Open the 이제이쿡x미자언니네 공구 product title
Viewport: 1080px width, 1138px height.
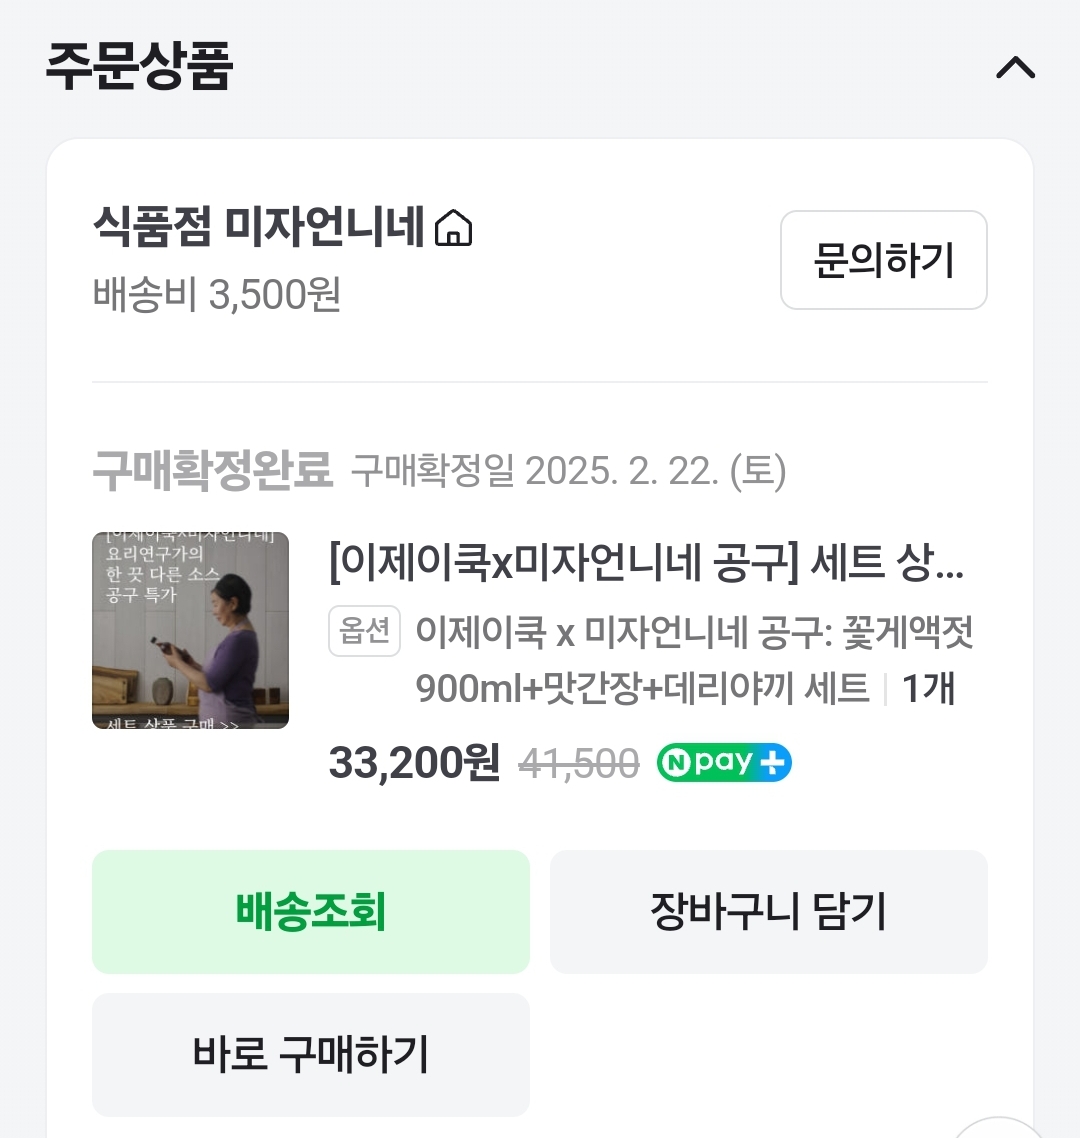click(x=646, y=564)
